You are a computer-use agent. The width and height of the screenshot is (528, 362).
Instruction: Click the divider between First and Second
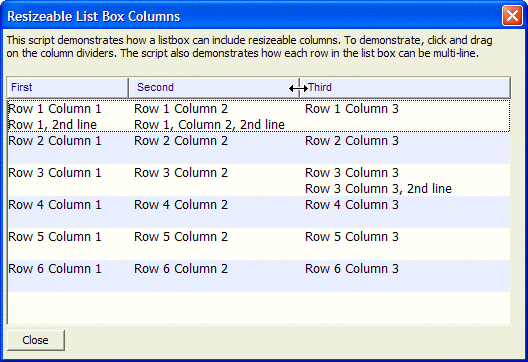click(128, 88)
